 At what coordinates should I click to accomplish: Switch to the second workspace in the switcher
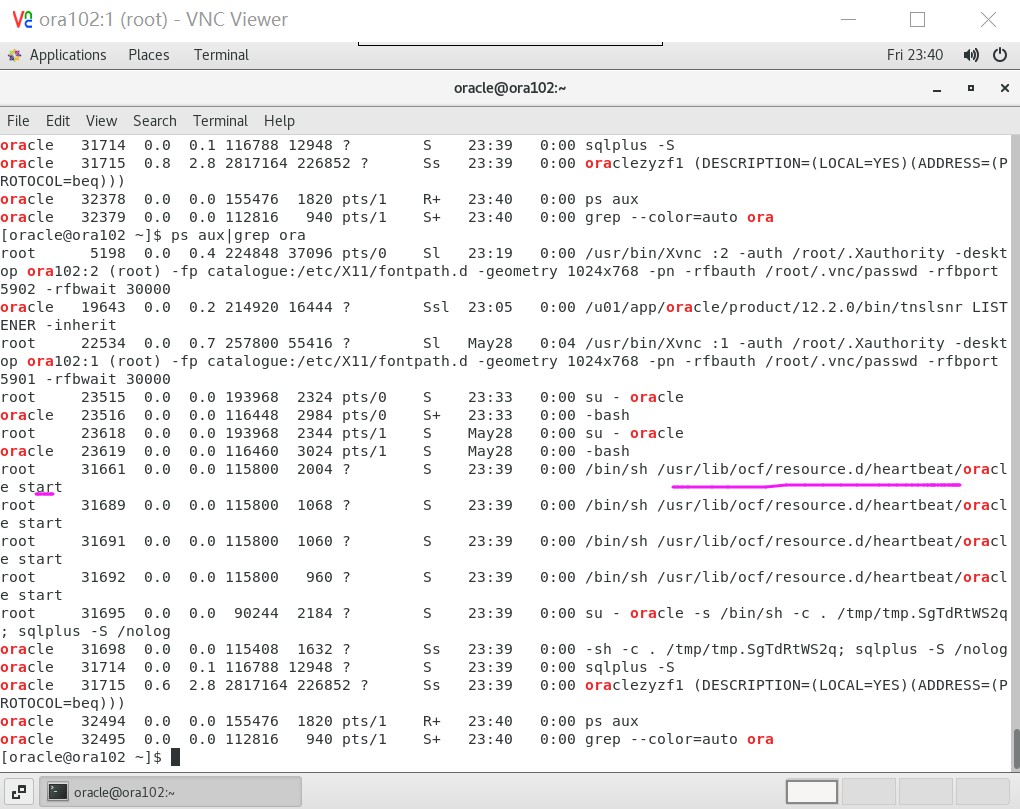tap(870, 790)
